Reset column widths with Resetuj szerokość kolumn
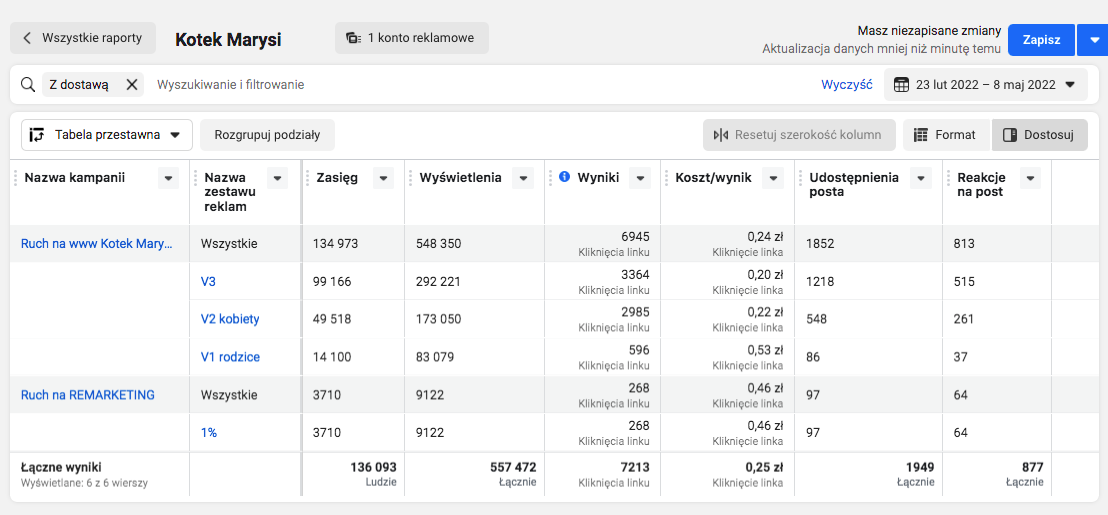Image resolution: width=1108 pixels, height=515 pixels. [798, 135]
